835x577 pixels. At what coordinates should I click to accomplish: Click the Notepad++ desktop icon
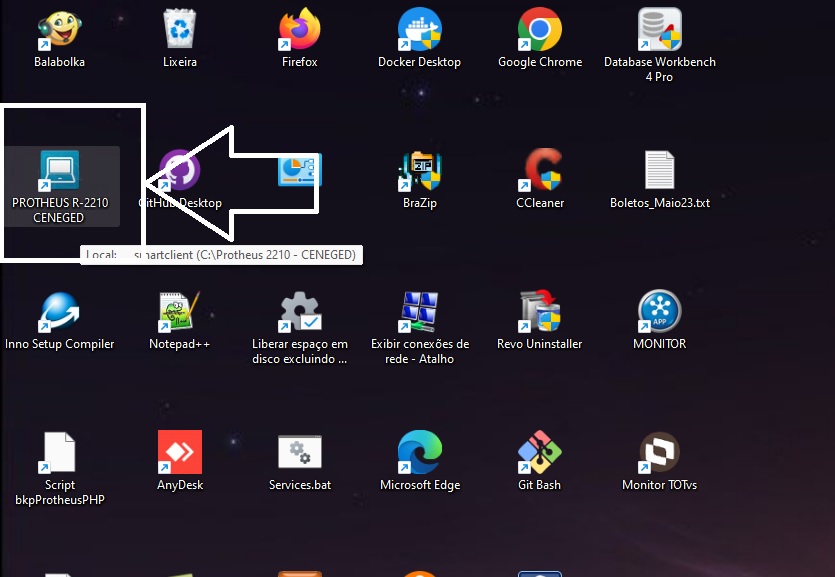[x=180, y=313]
